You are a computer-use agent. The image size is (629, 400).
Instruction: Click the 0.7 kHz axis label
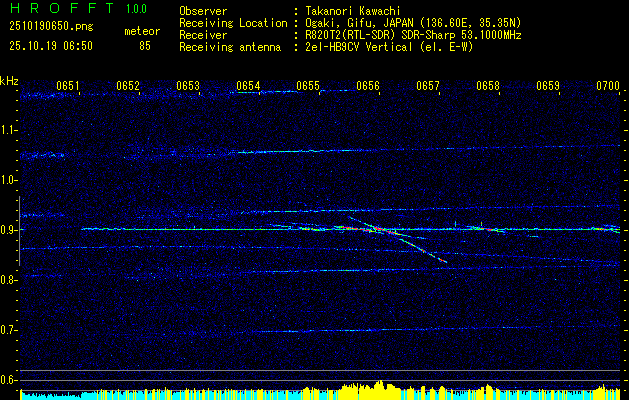(8, 330)
